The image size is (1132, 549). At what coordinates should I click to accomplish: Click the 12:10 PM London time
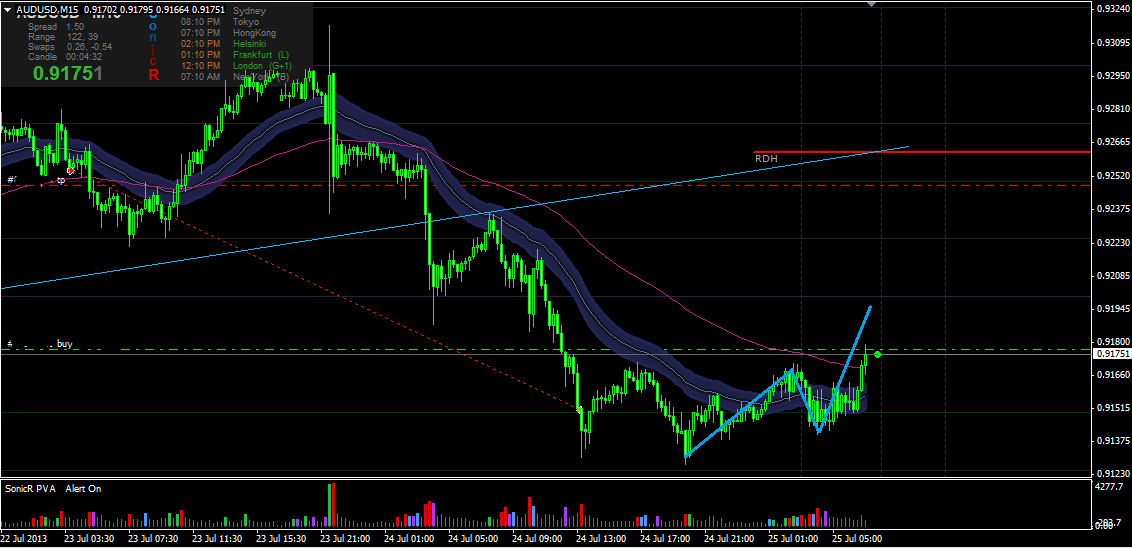(200, 66)
